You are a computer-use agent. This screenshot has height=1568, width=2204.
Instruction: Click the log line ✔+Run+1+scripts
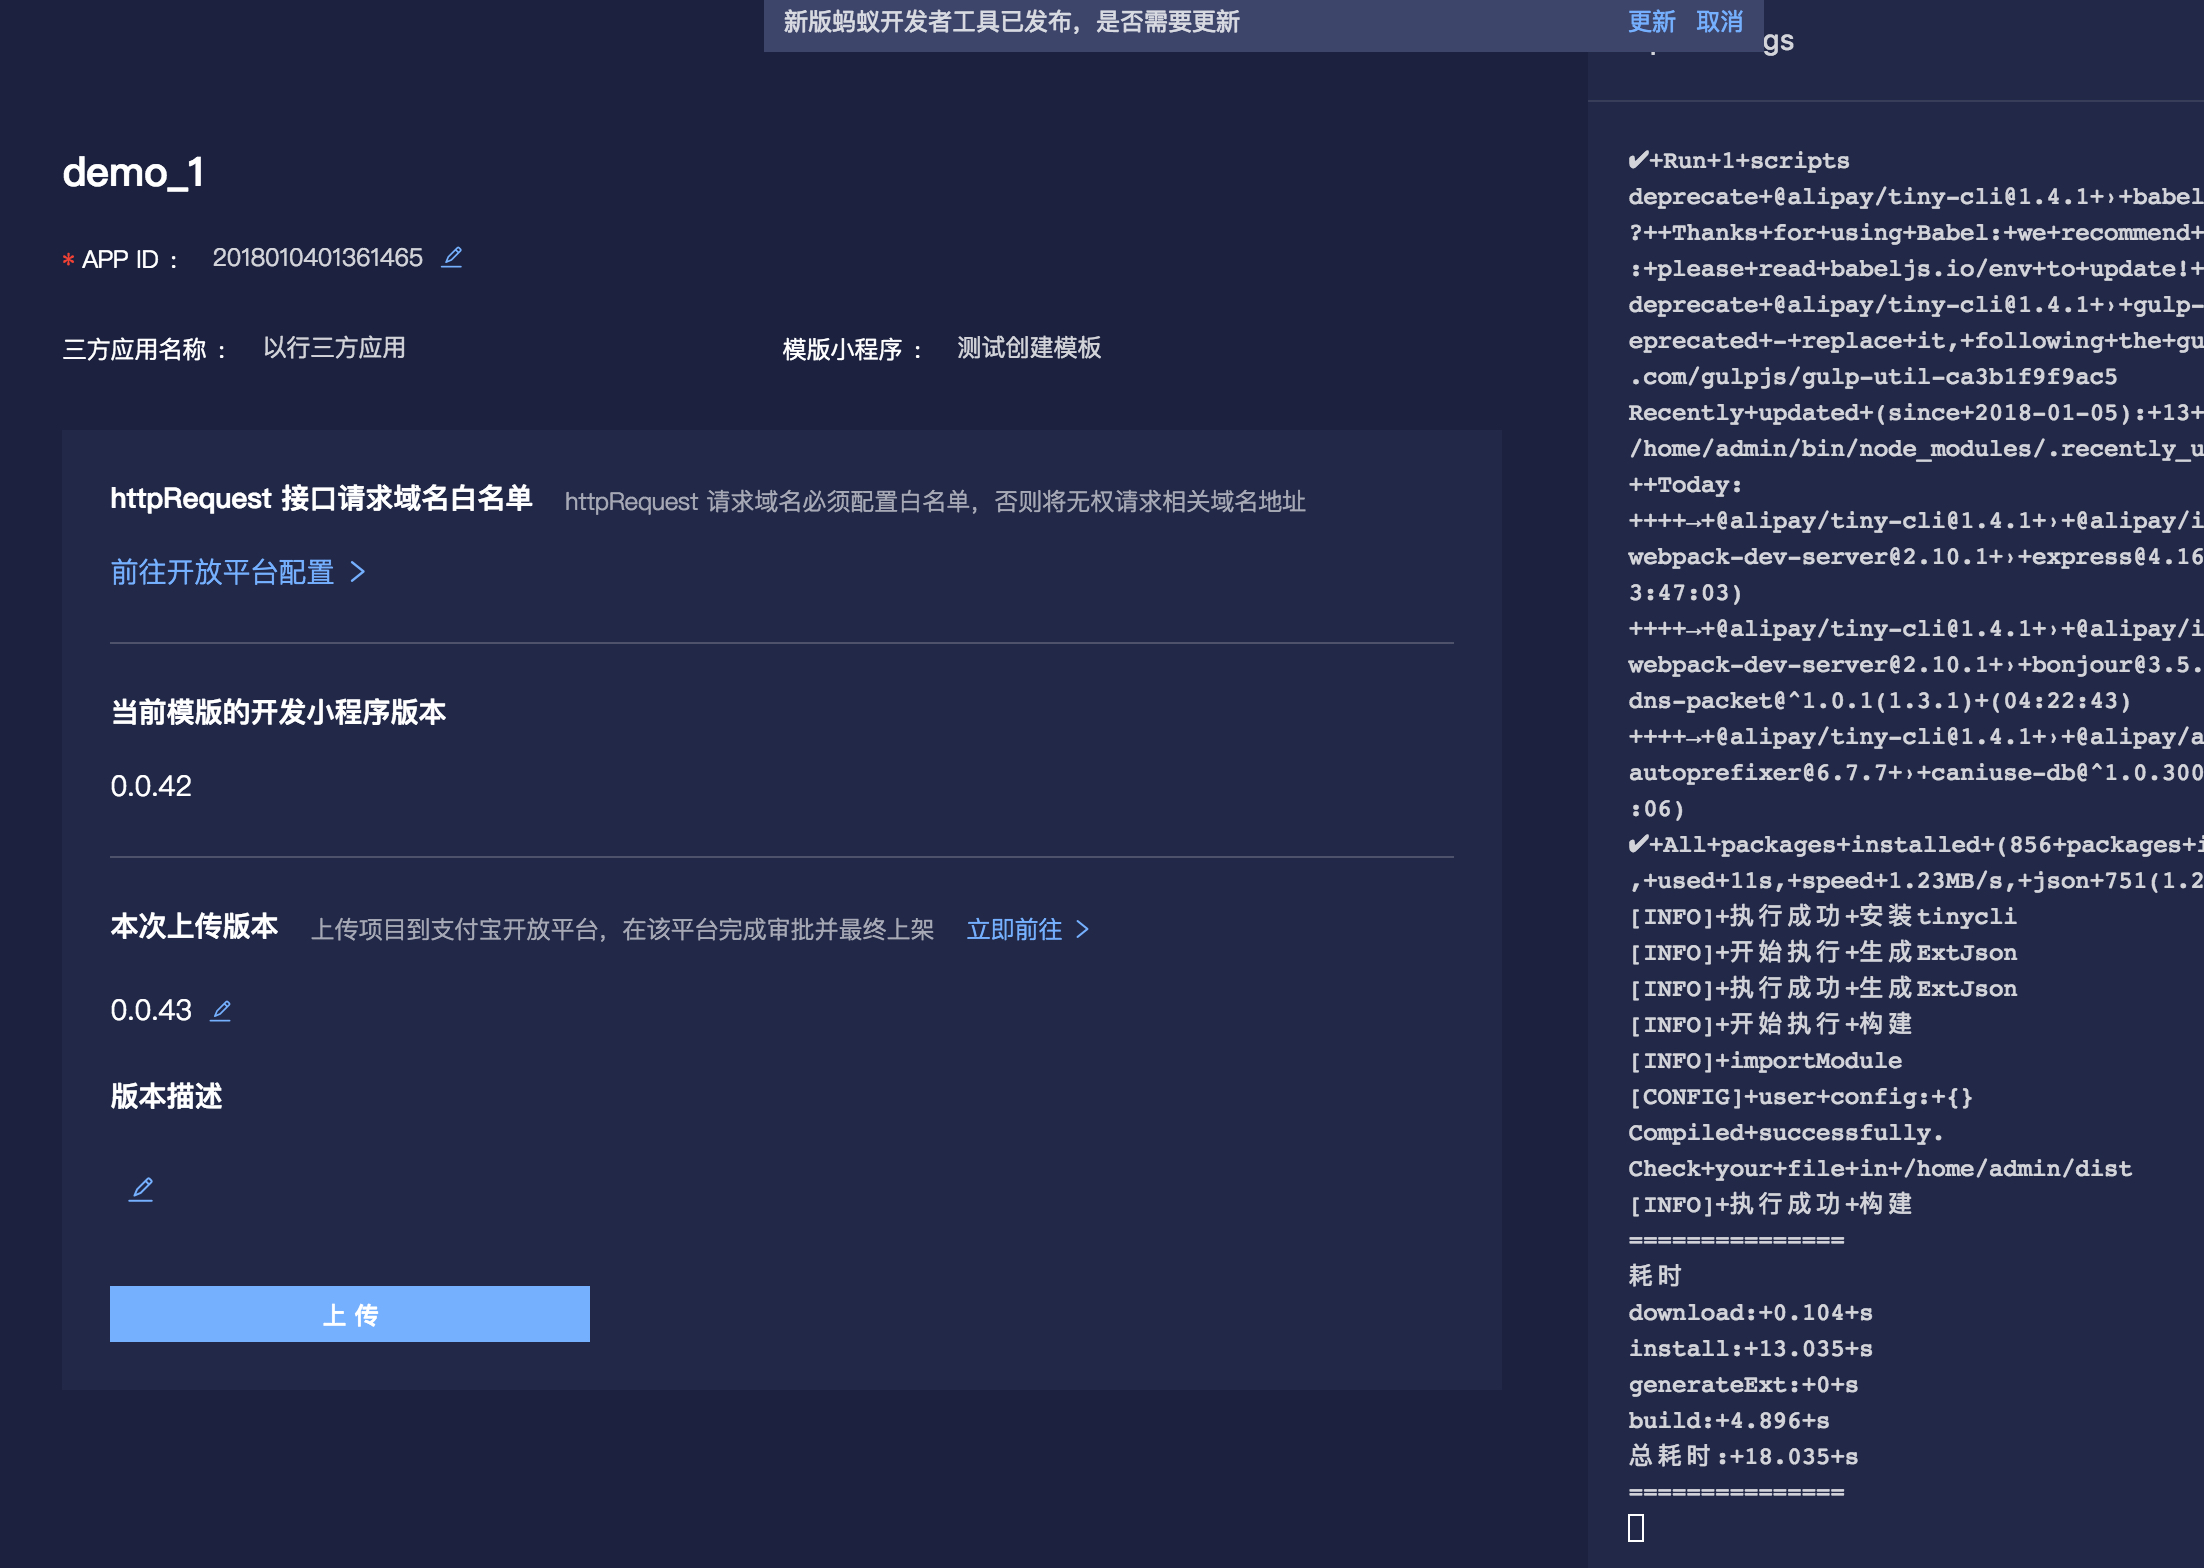1739,161
